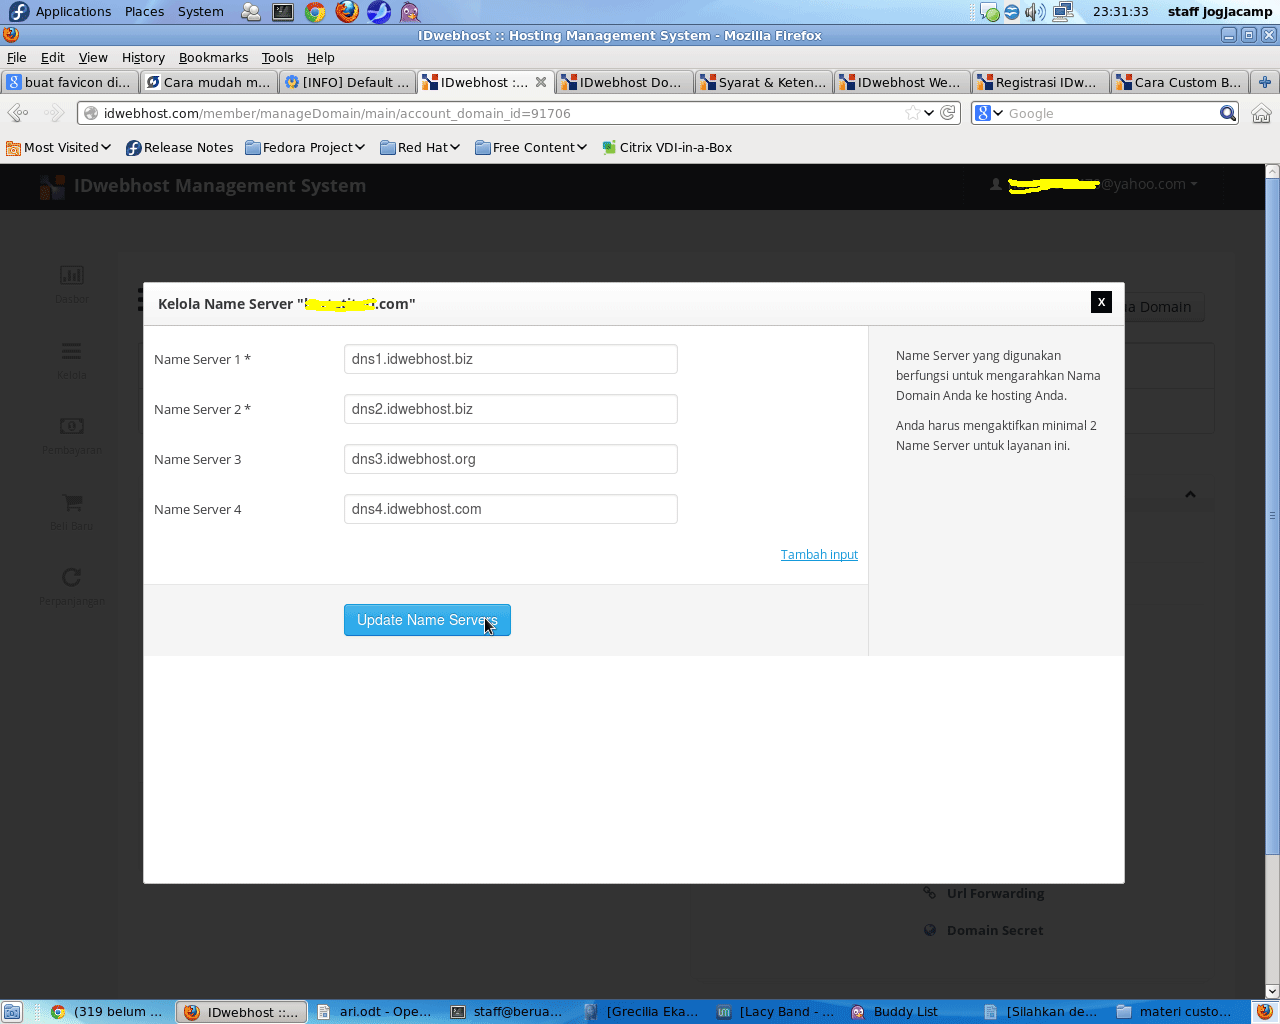
Task: Open the Release Notes bookmark
Action: 179,147
